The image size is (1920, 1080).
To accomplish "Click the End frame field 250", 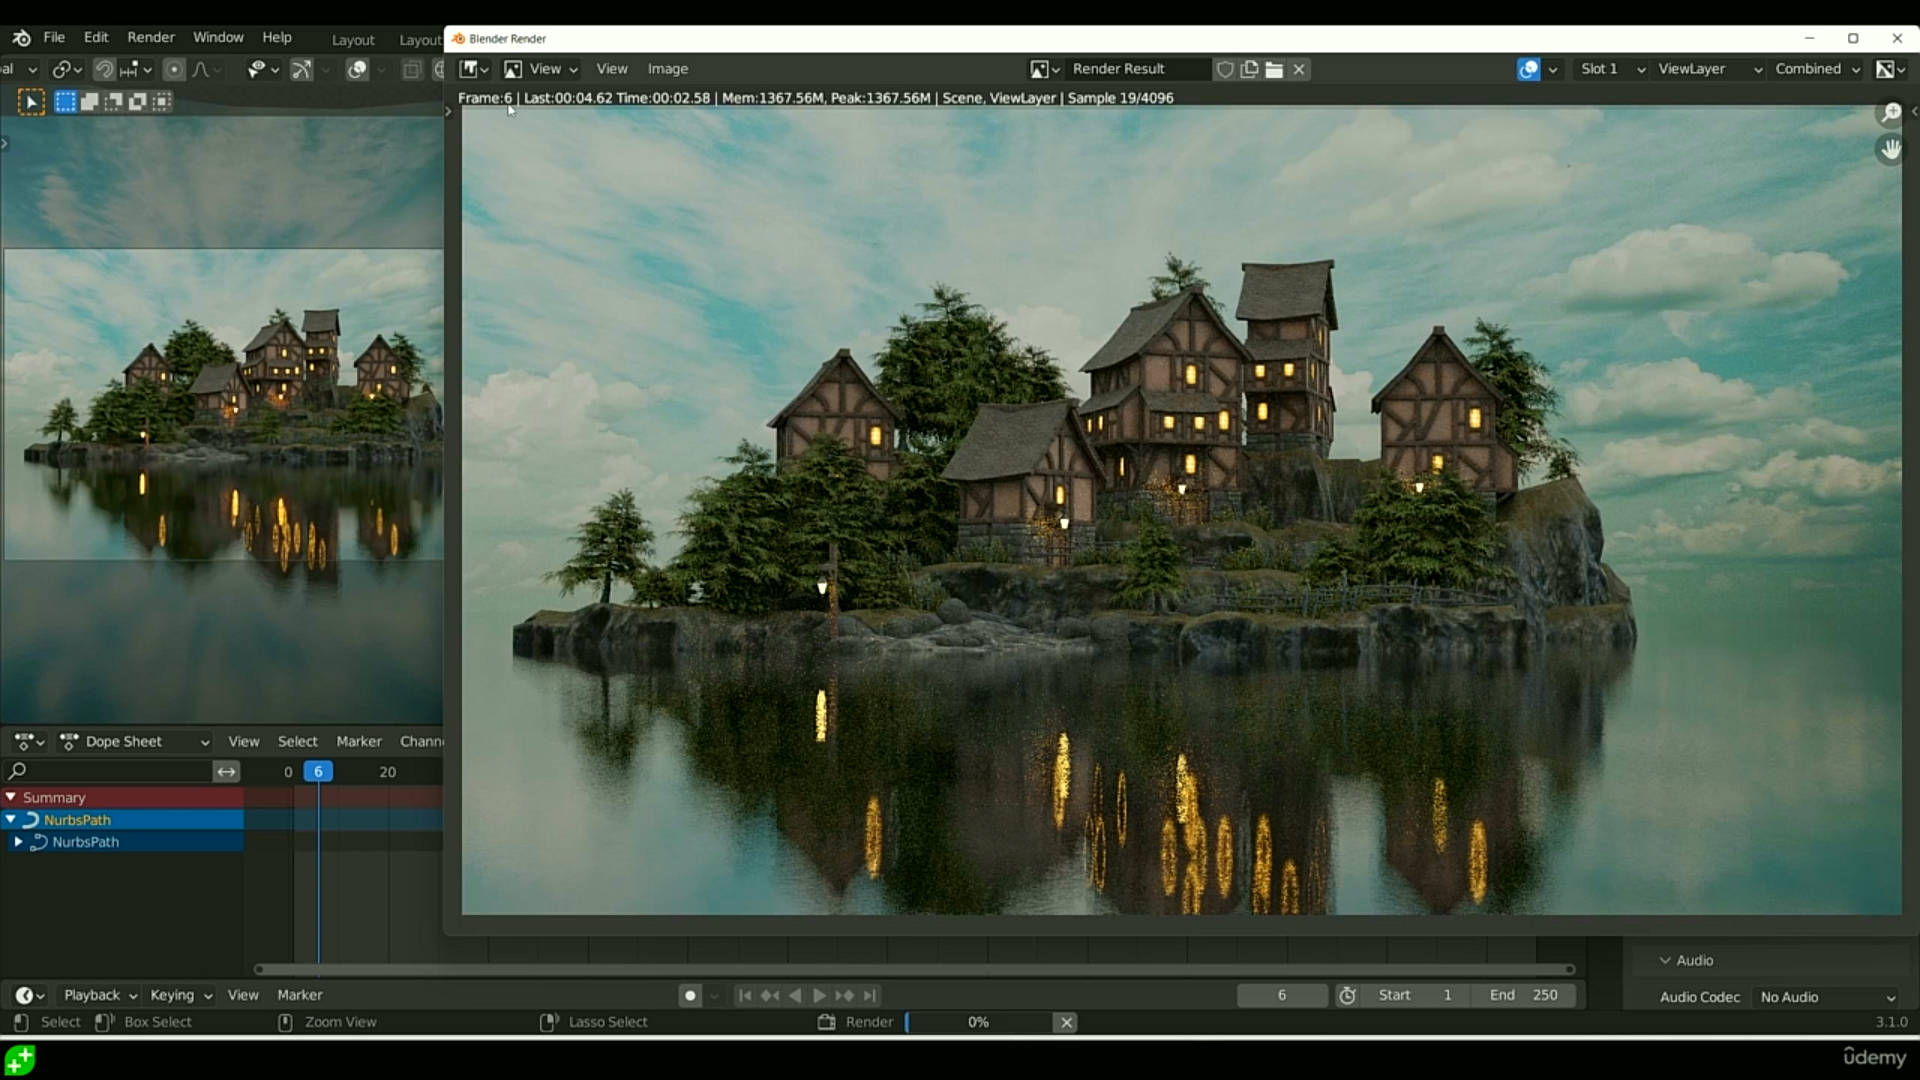I will pos(1523,995).
